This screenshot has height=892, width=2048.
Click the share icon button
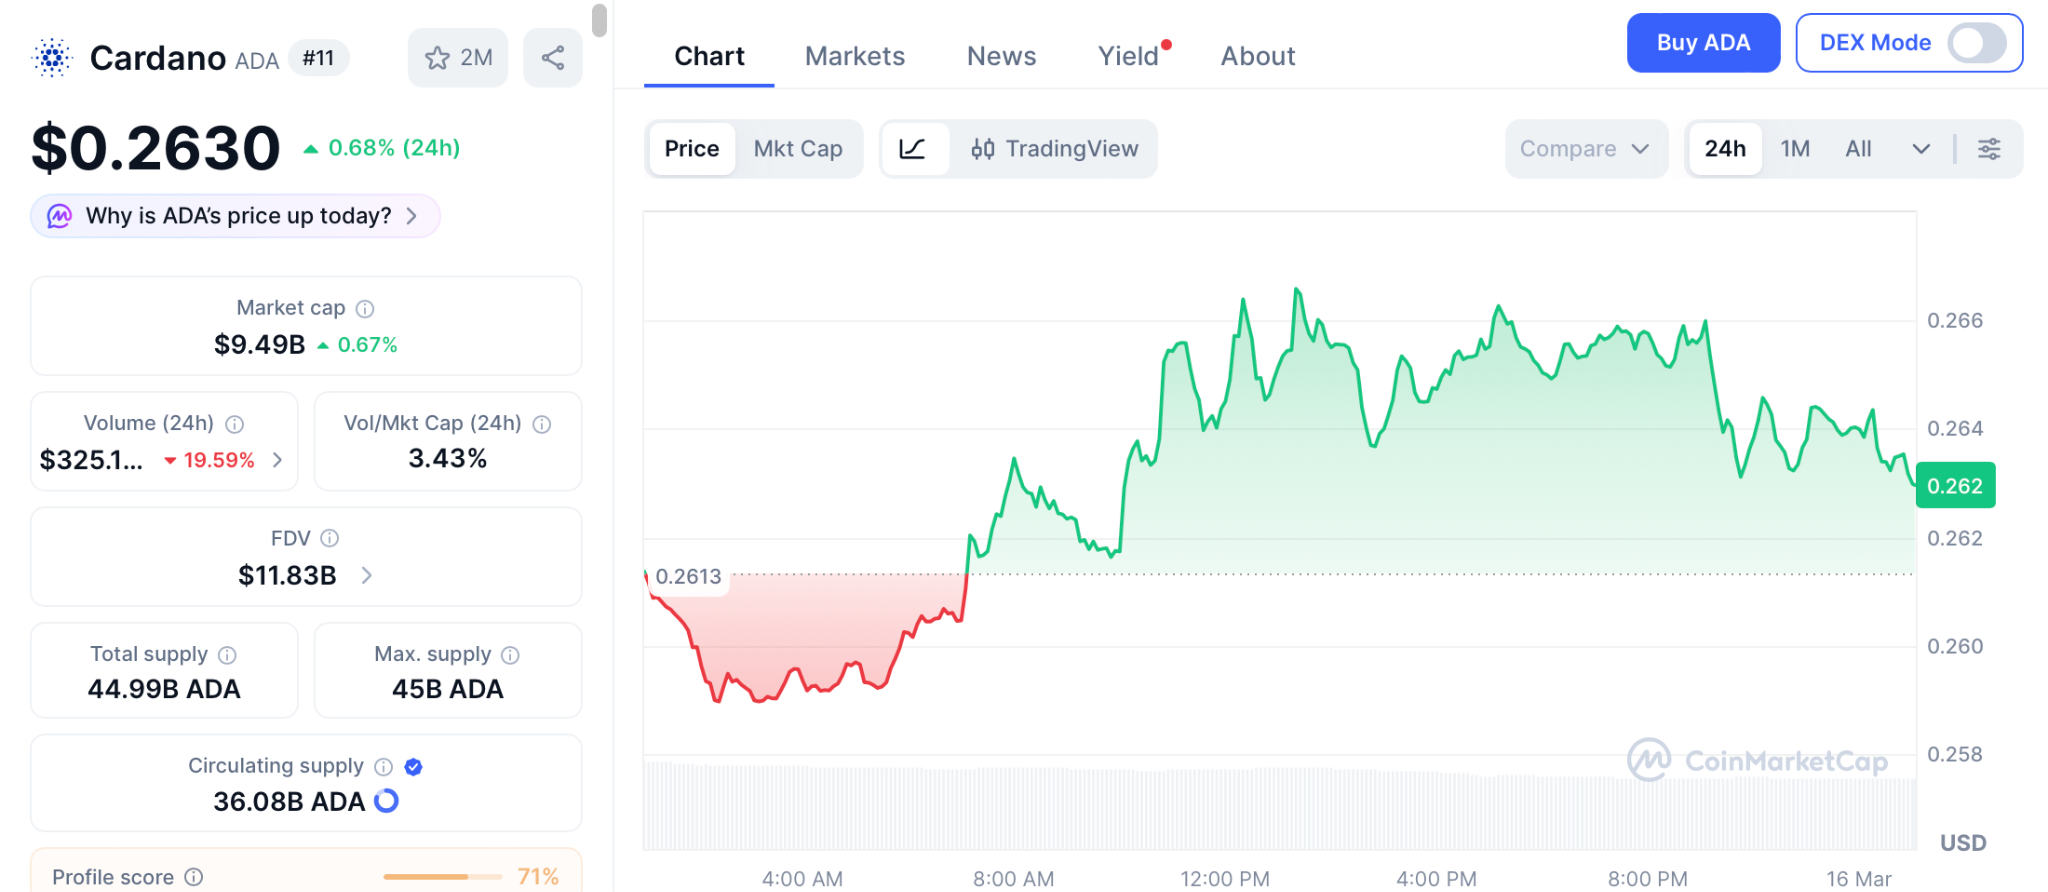click(553, 58)
